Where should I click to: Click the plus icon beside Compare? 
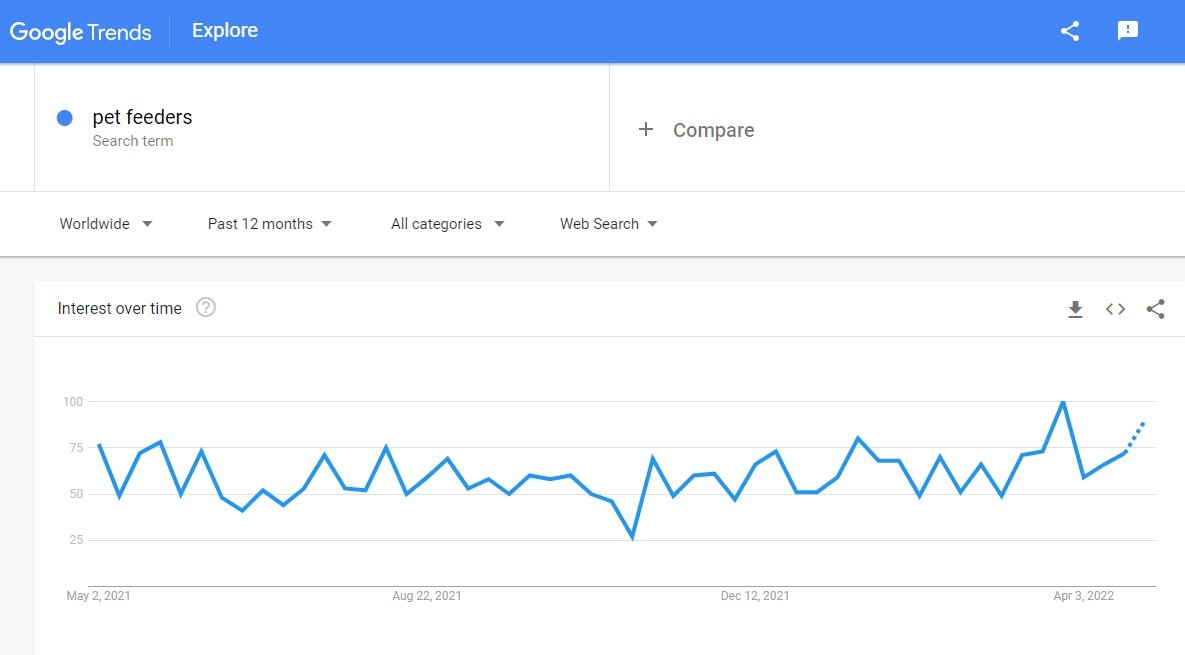click(x=645, y=129)
